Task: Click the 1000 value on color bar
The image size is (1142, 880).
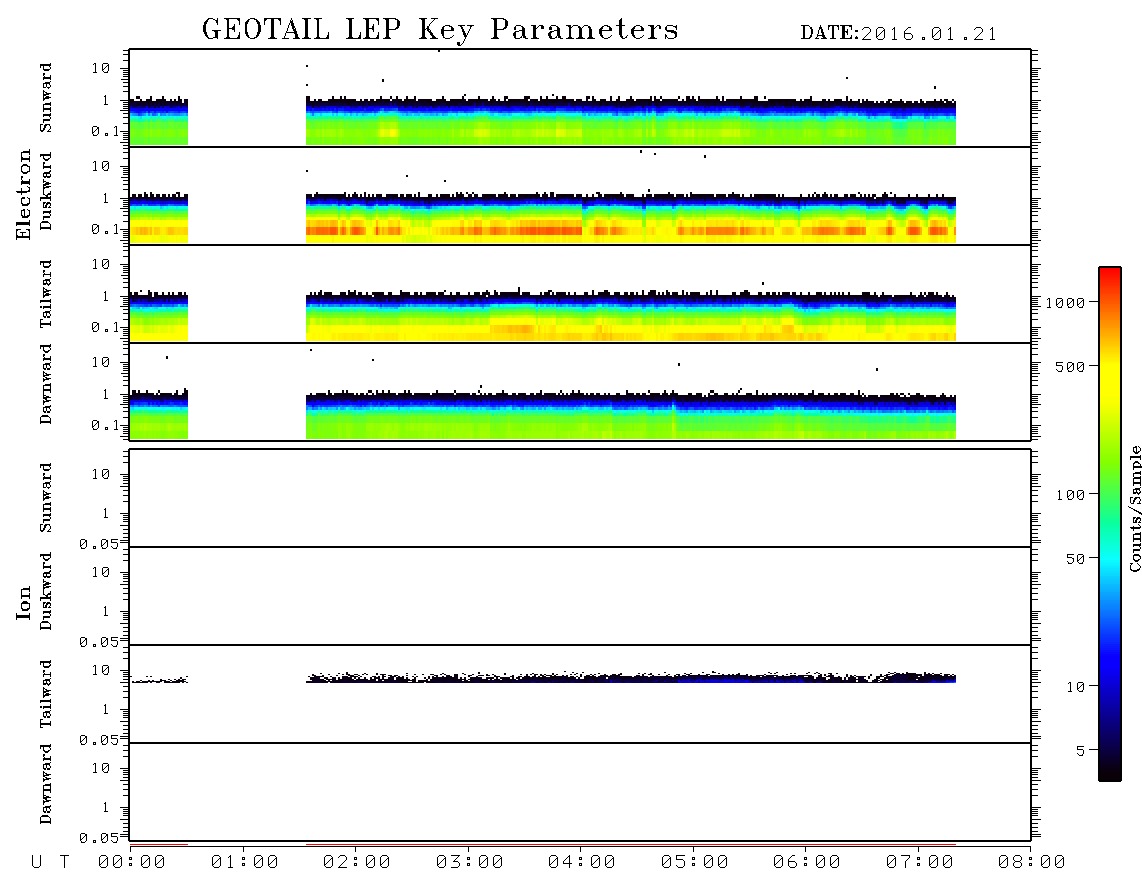Action: [1065, 302]
